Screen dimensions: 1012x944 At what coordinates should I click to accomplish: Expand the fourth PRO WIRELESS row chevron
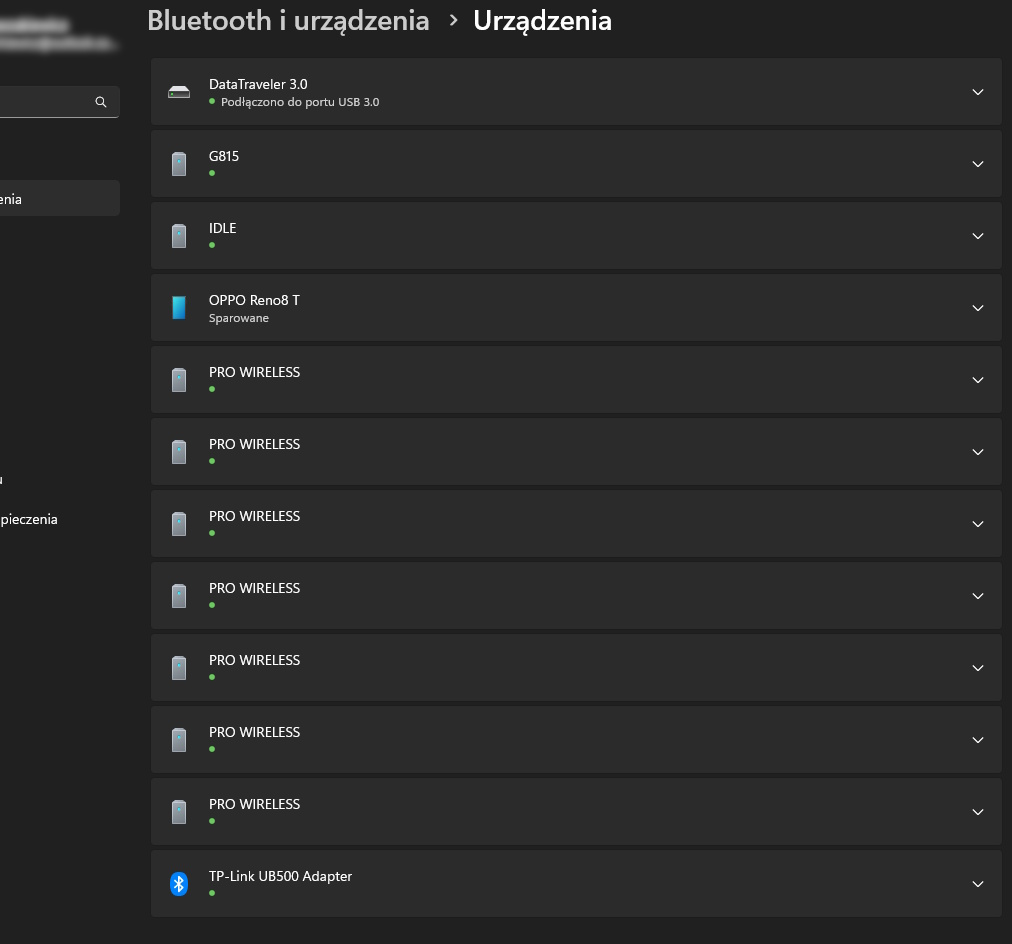click(x=978, y=596)
